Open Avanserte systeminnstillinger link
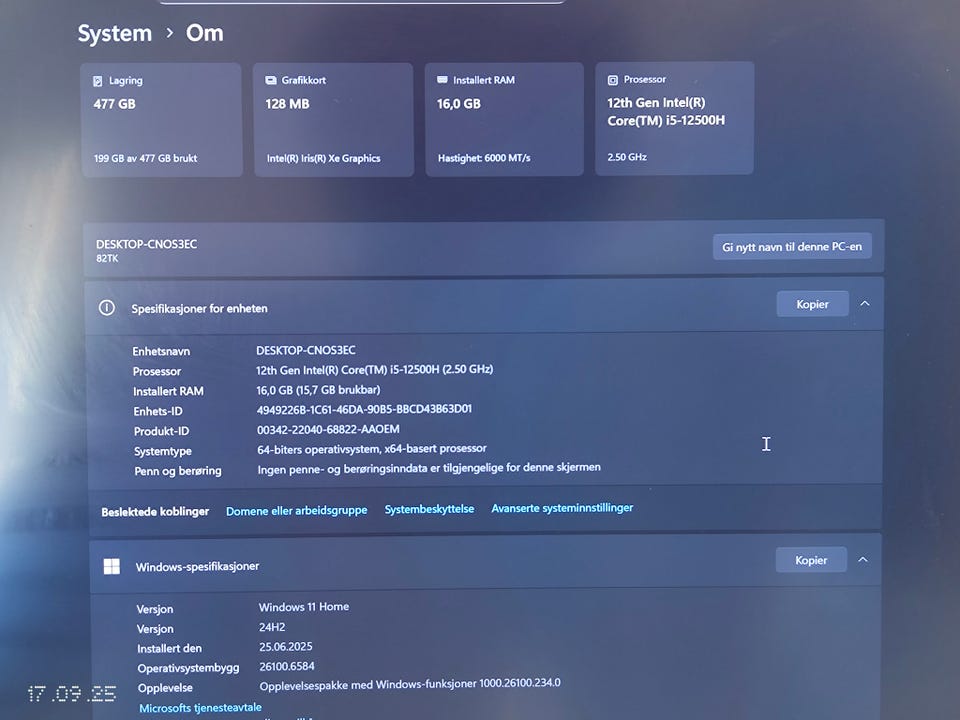Screen dimensions: 960x720 562,508
